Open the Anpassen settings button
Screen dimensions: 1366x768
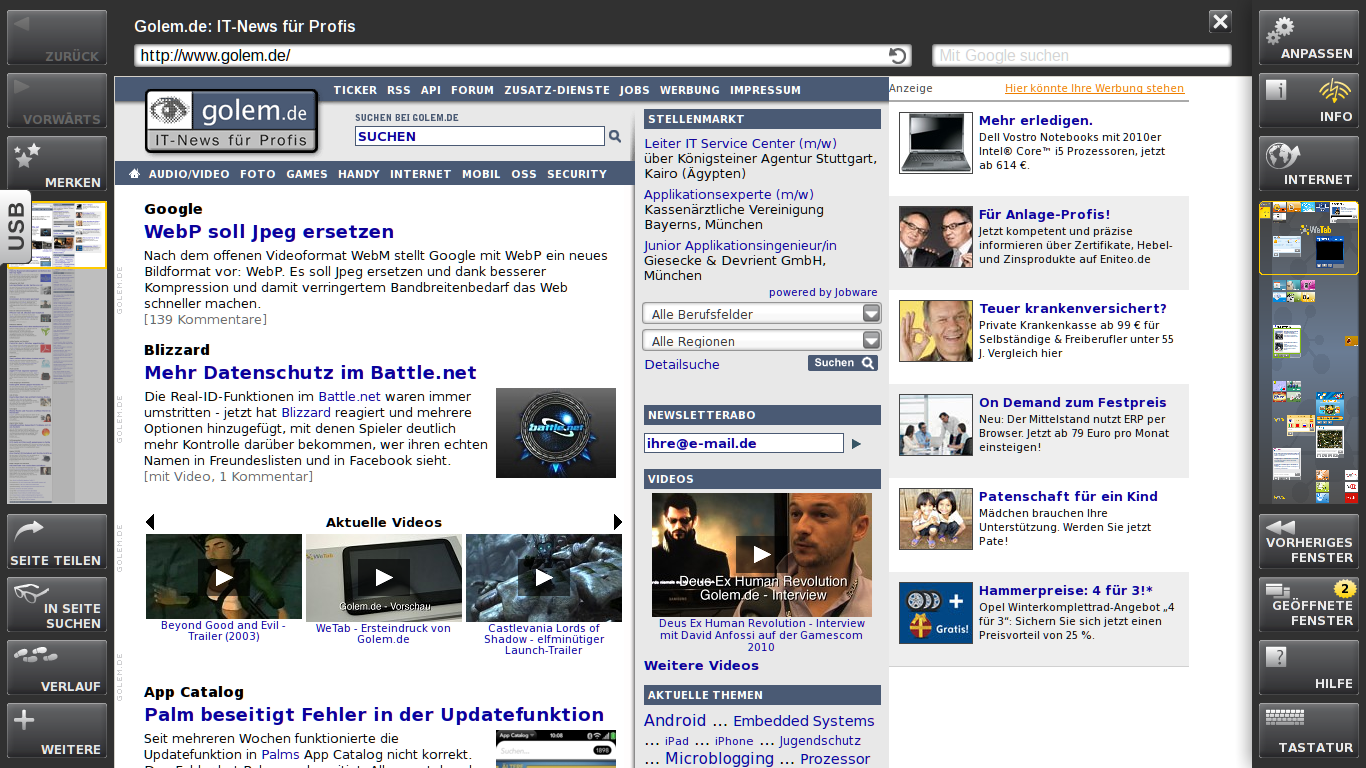1308,38
